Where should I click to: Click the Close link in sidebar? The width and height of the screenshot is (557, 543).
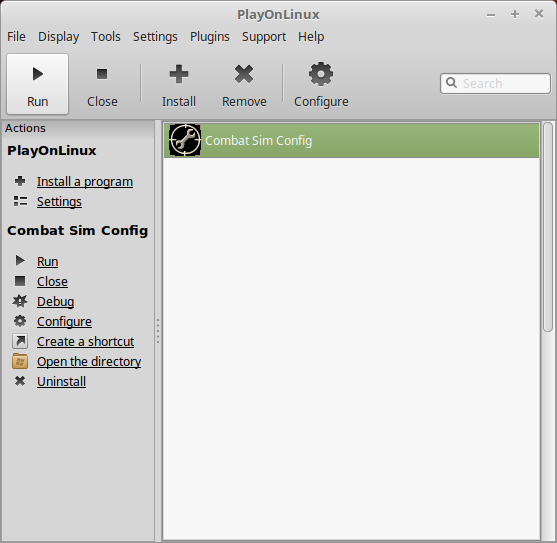point(52,281)
